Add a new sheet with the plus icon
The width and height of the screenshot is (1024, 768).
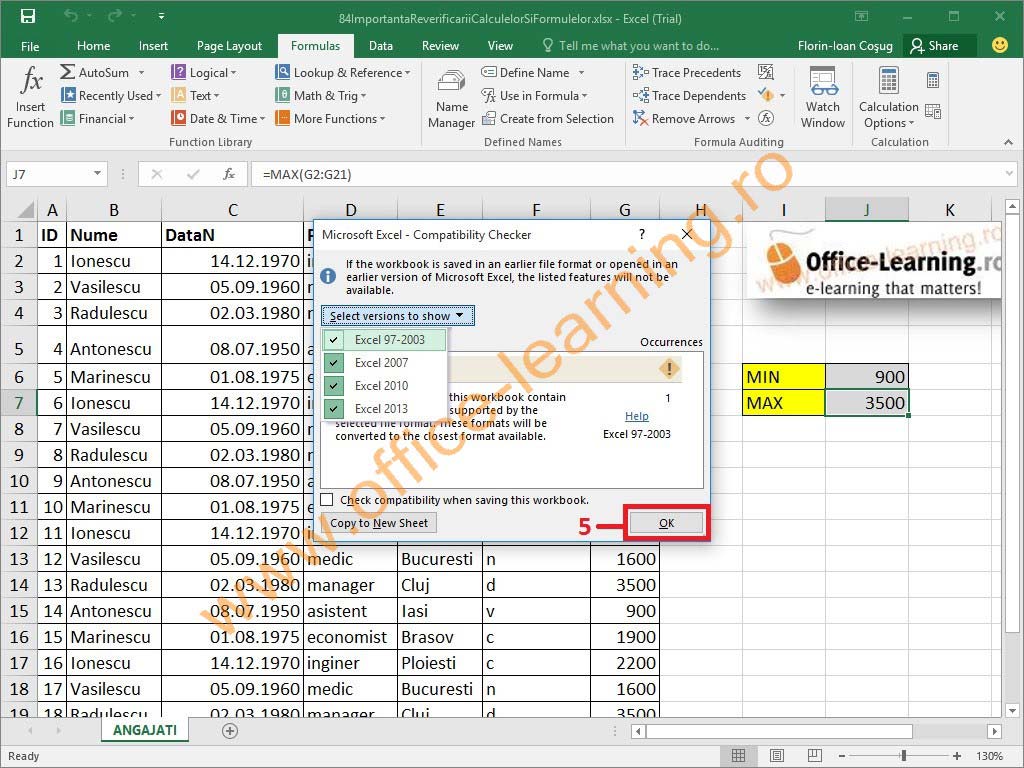tap(230, 731)
